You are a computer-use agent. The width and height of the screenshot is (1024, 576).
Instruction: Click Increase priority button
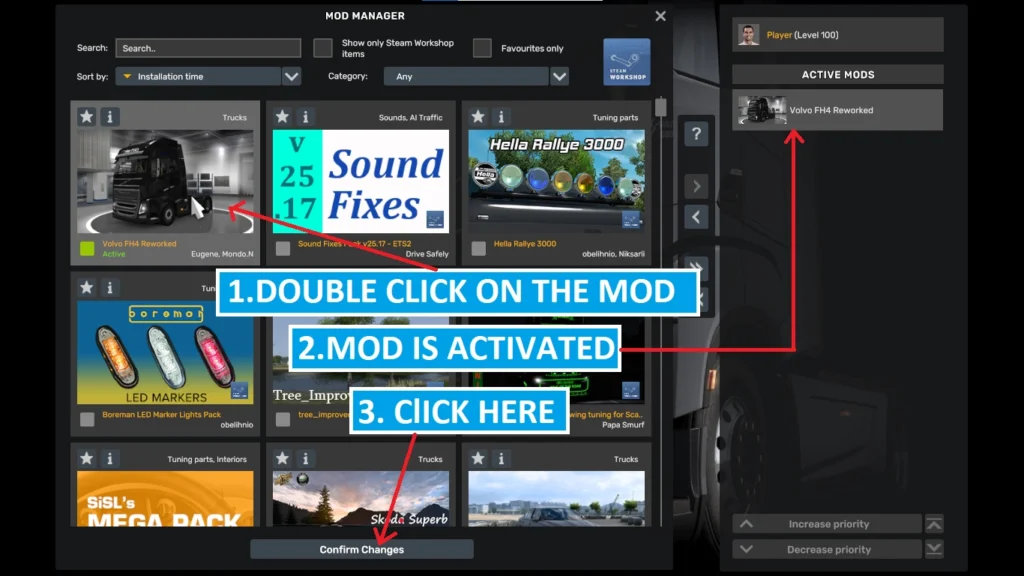tap(827, 524)
